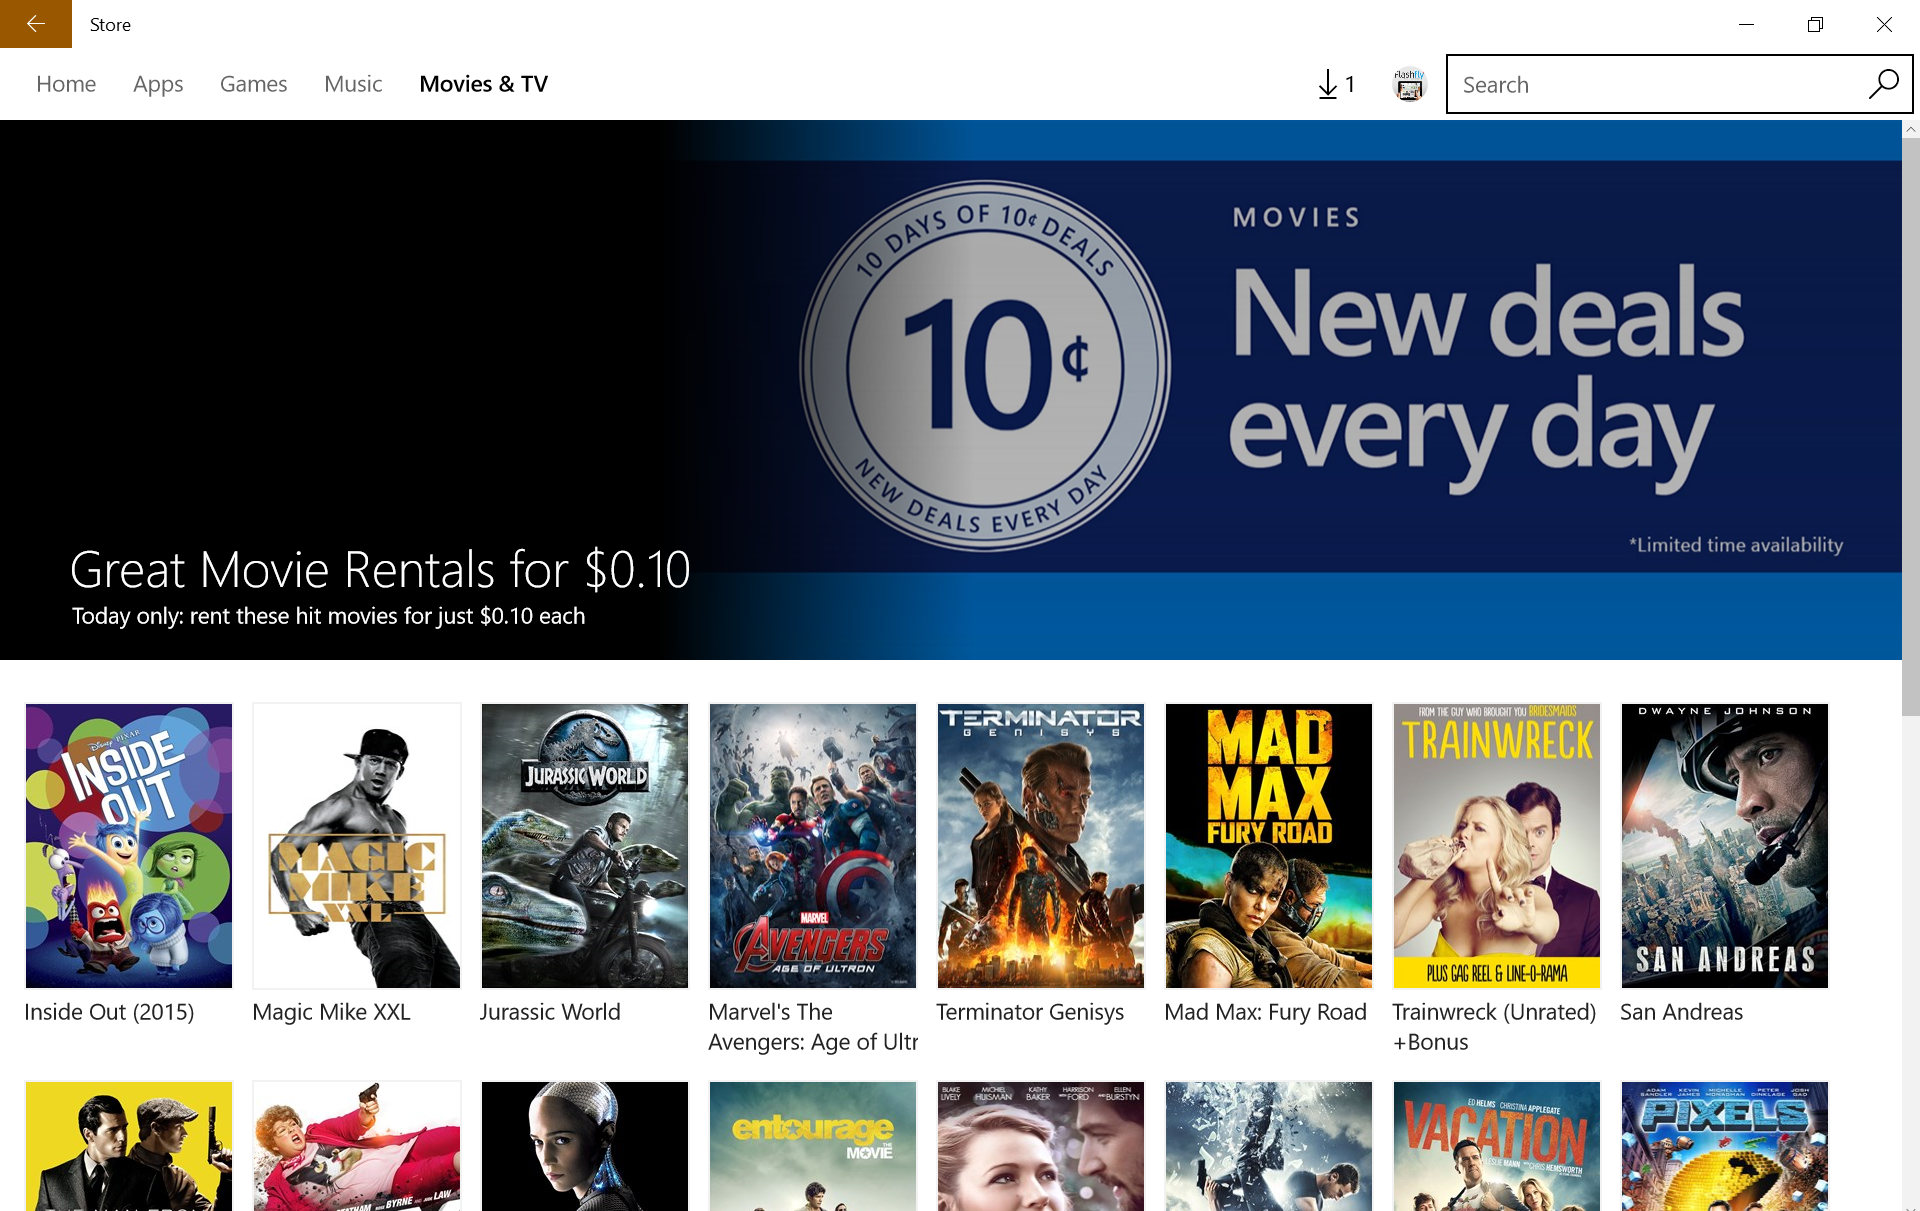Open the Music tab
This screenshot has width=1920, height=1211.
353,84
